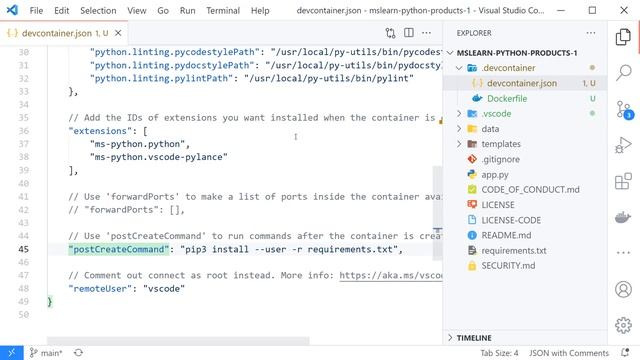Viewport: 640px width, 360px height.
Task: Open the Run menu
Action: 187,10
